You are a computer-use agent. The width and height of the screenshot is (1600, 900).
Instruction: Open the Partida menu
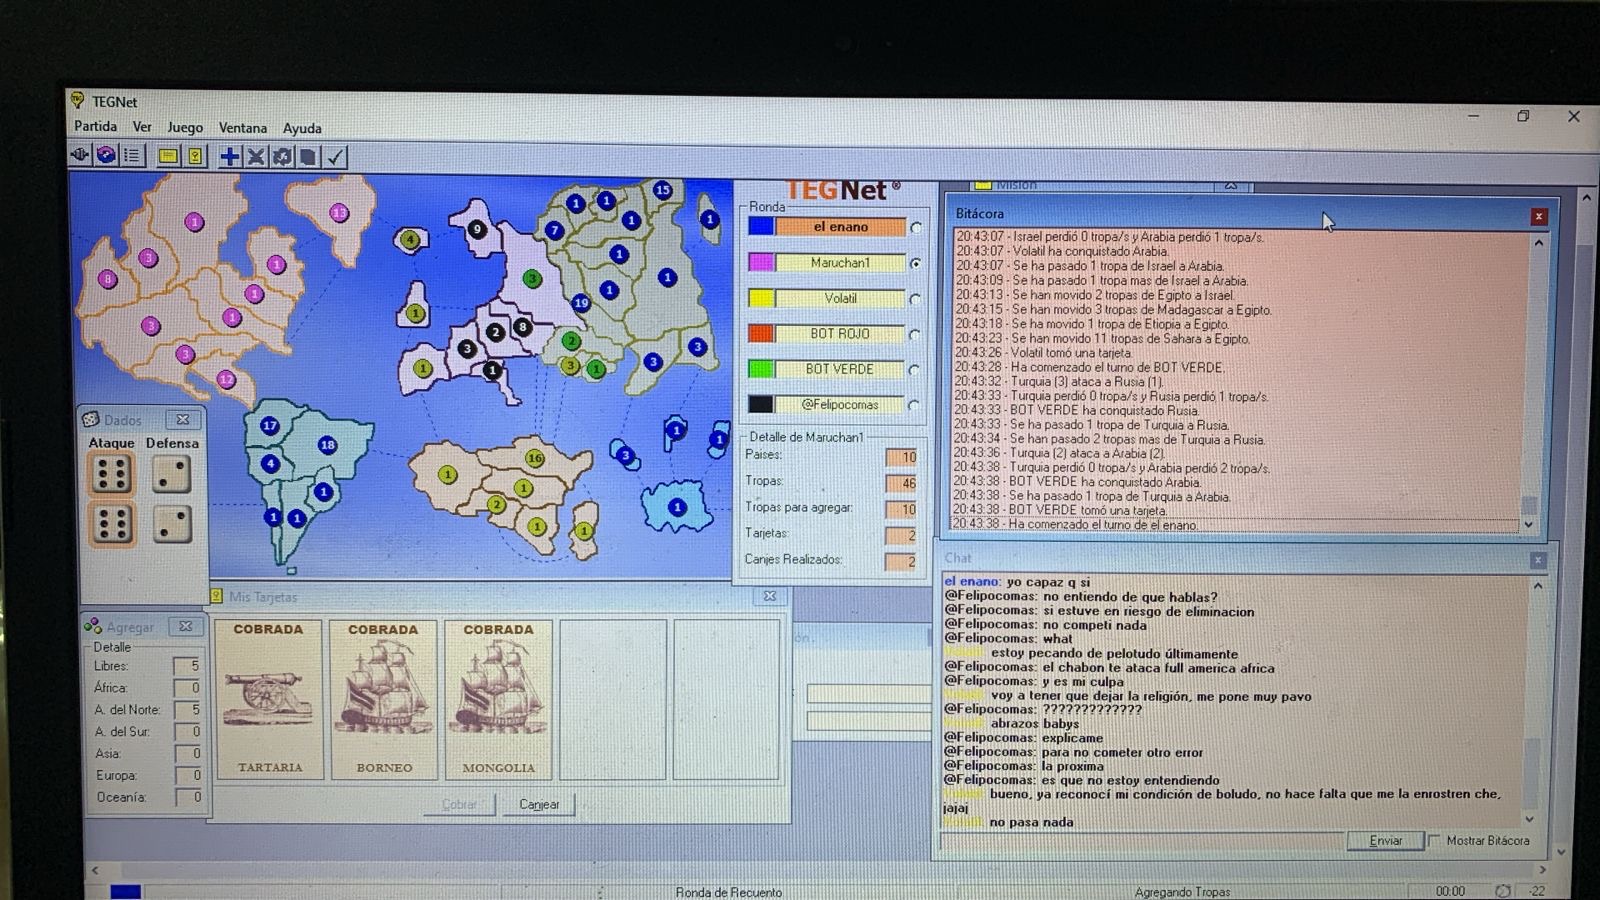[95, 126]
